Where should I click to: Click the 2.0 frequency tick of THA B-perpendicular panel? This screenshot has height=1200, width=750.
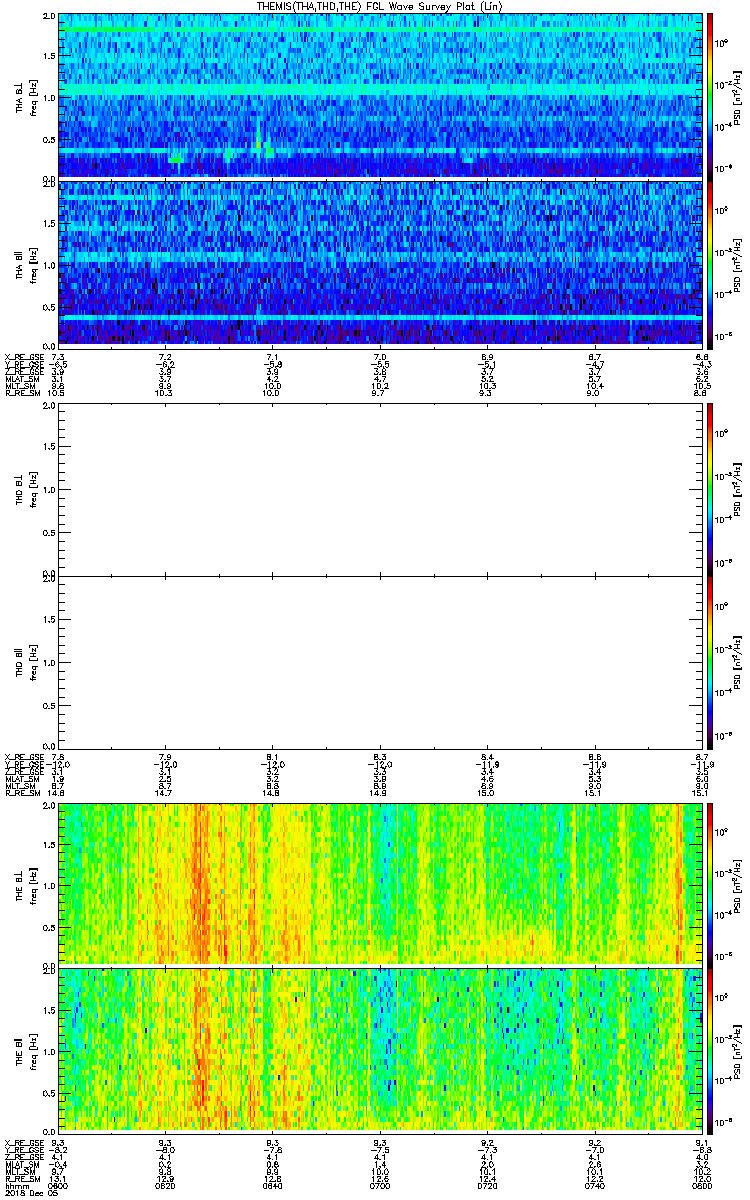49,18
